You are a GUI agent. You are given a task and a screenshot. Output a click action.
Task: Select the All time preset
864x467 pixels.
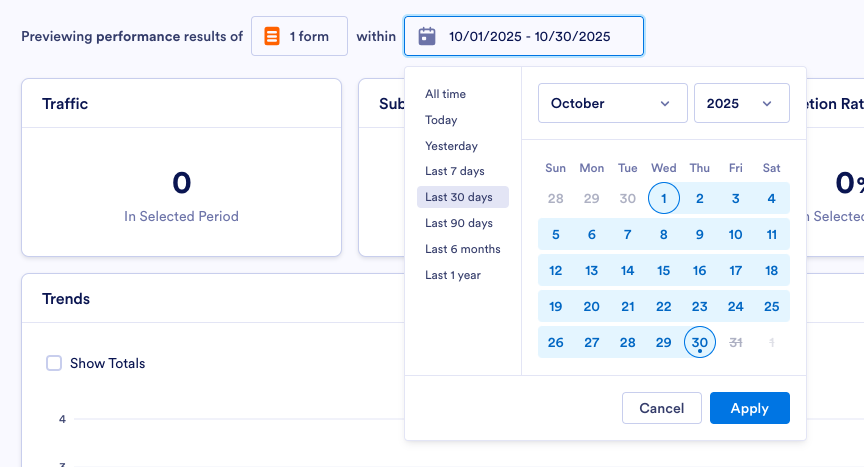(445, 94)
